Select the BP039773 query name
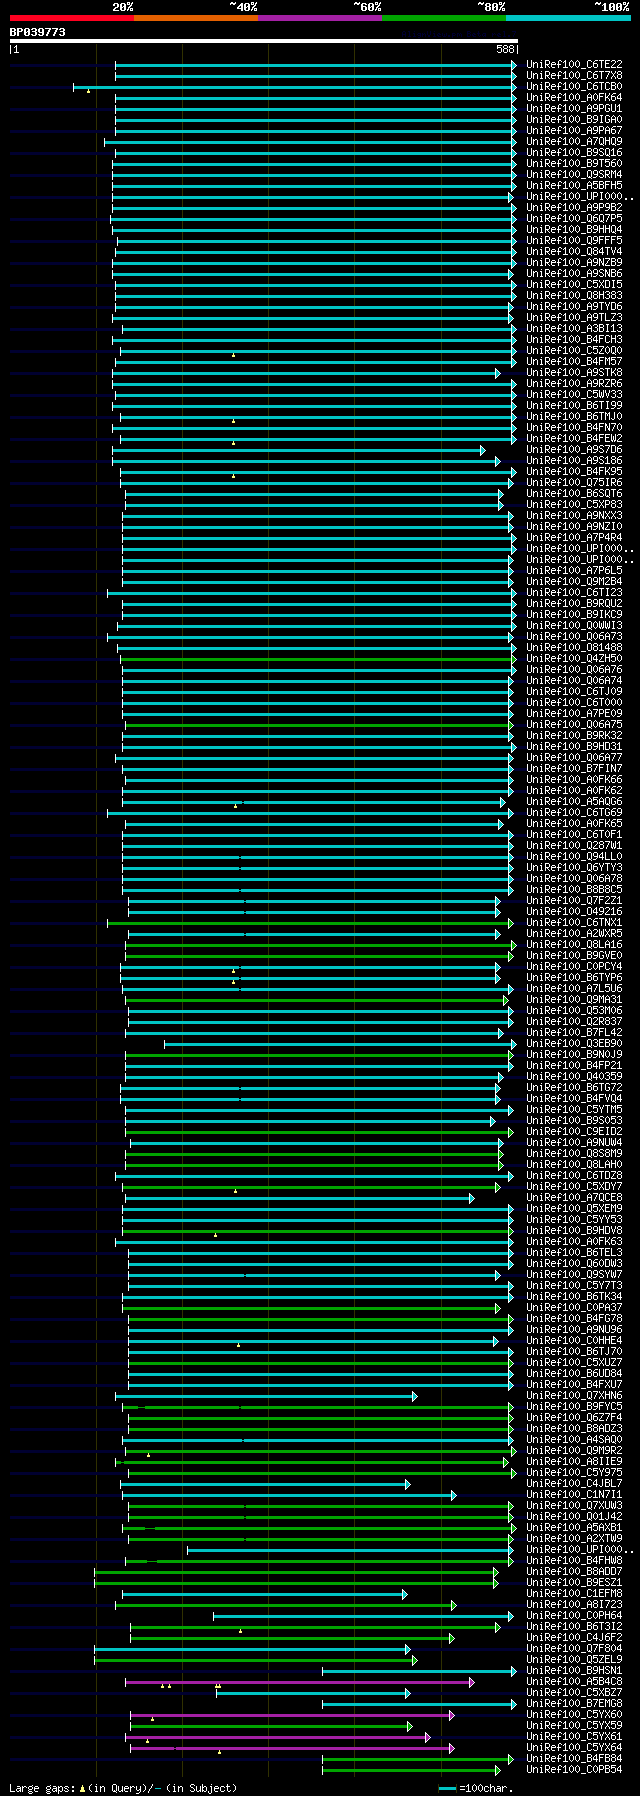The width and height of the screenshot is (640, 1796). pos(38,32)
